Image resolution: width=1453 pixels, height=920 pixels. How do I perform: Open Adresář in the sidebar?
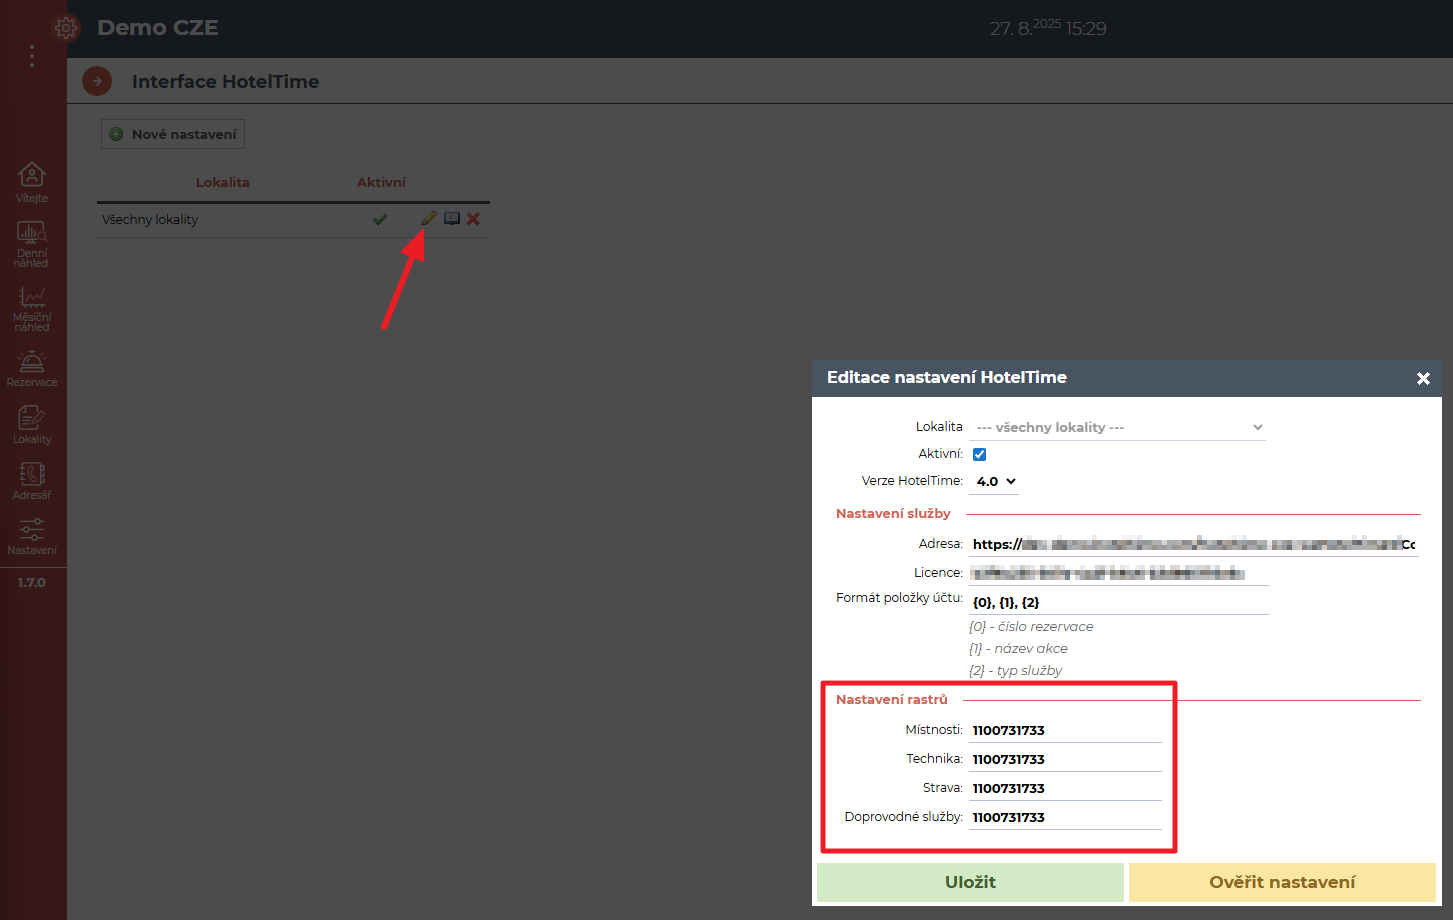point(32,481)
